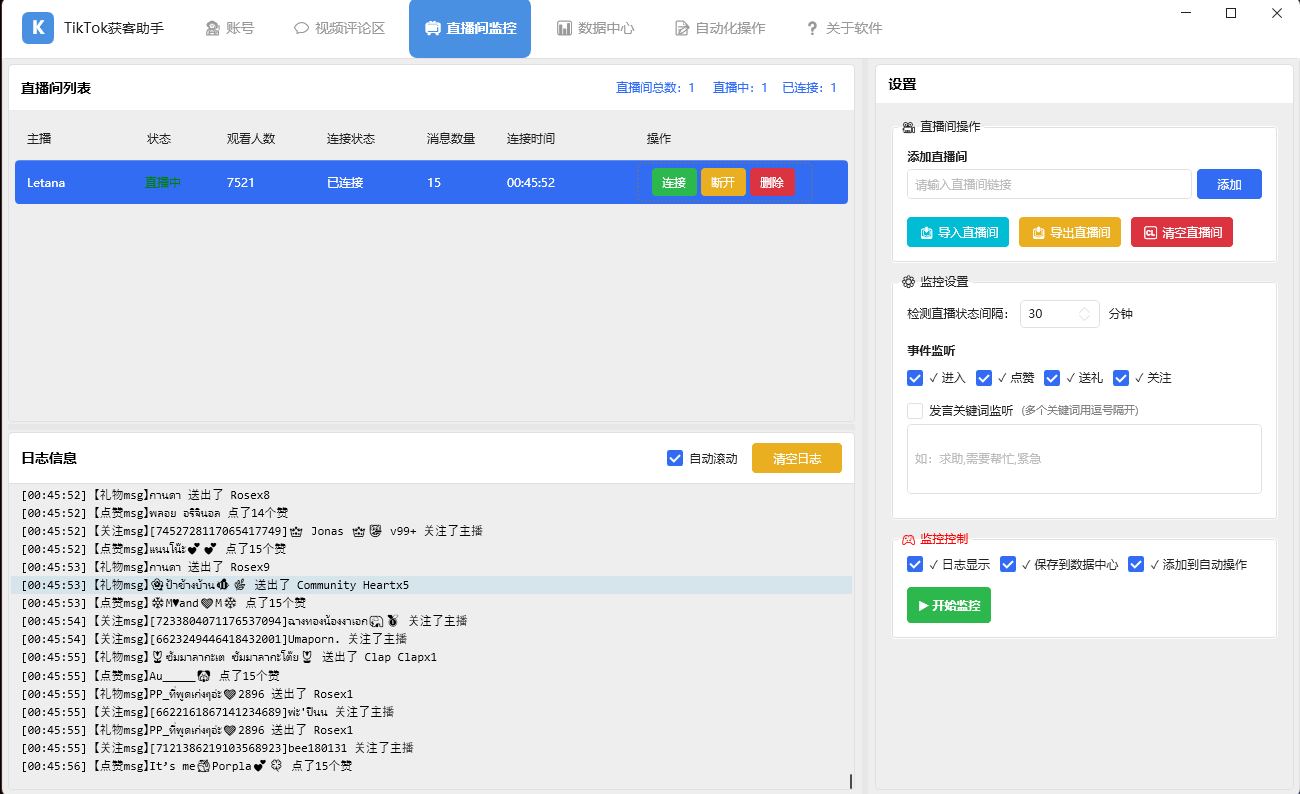Toggle the 送礼 event checkbox

1052,378
